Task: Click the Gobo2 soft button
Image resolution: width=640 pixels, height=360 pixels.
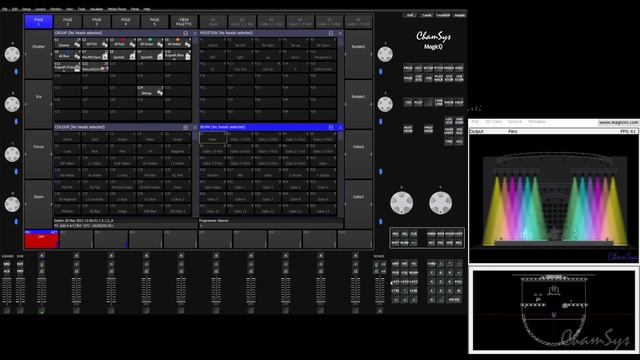Action: 358,154
